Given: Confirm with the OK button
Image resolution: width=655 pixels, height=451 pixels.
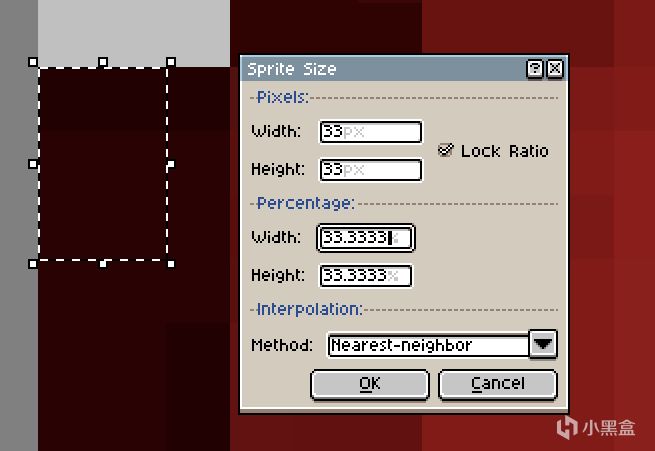Looking at the screenshot, I should click(x=370, y=384).
